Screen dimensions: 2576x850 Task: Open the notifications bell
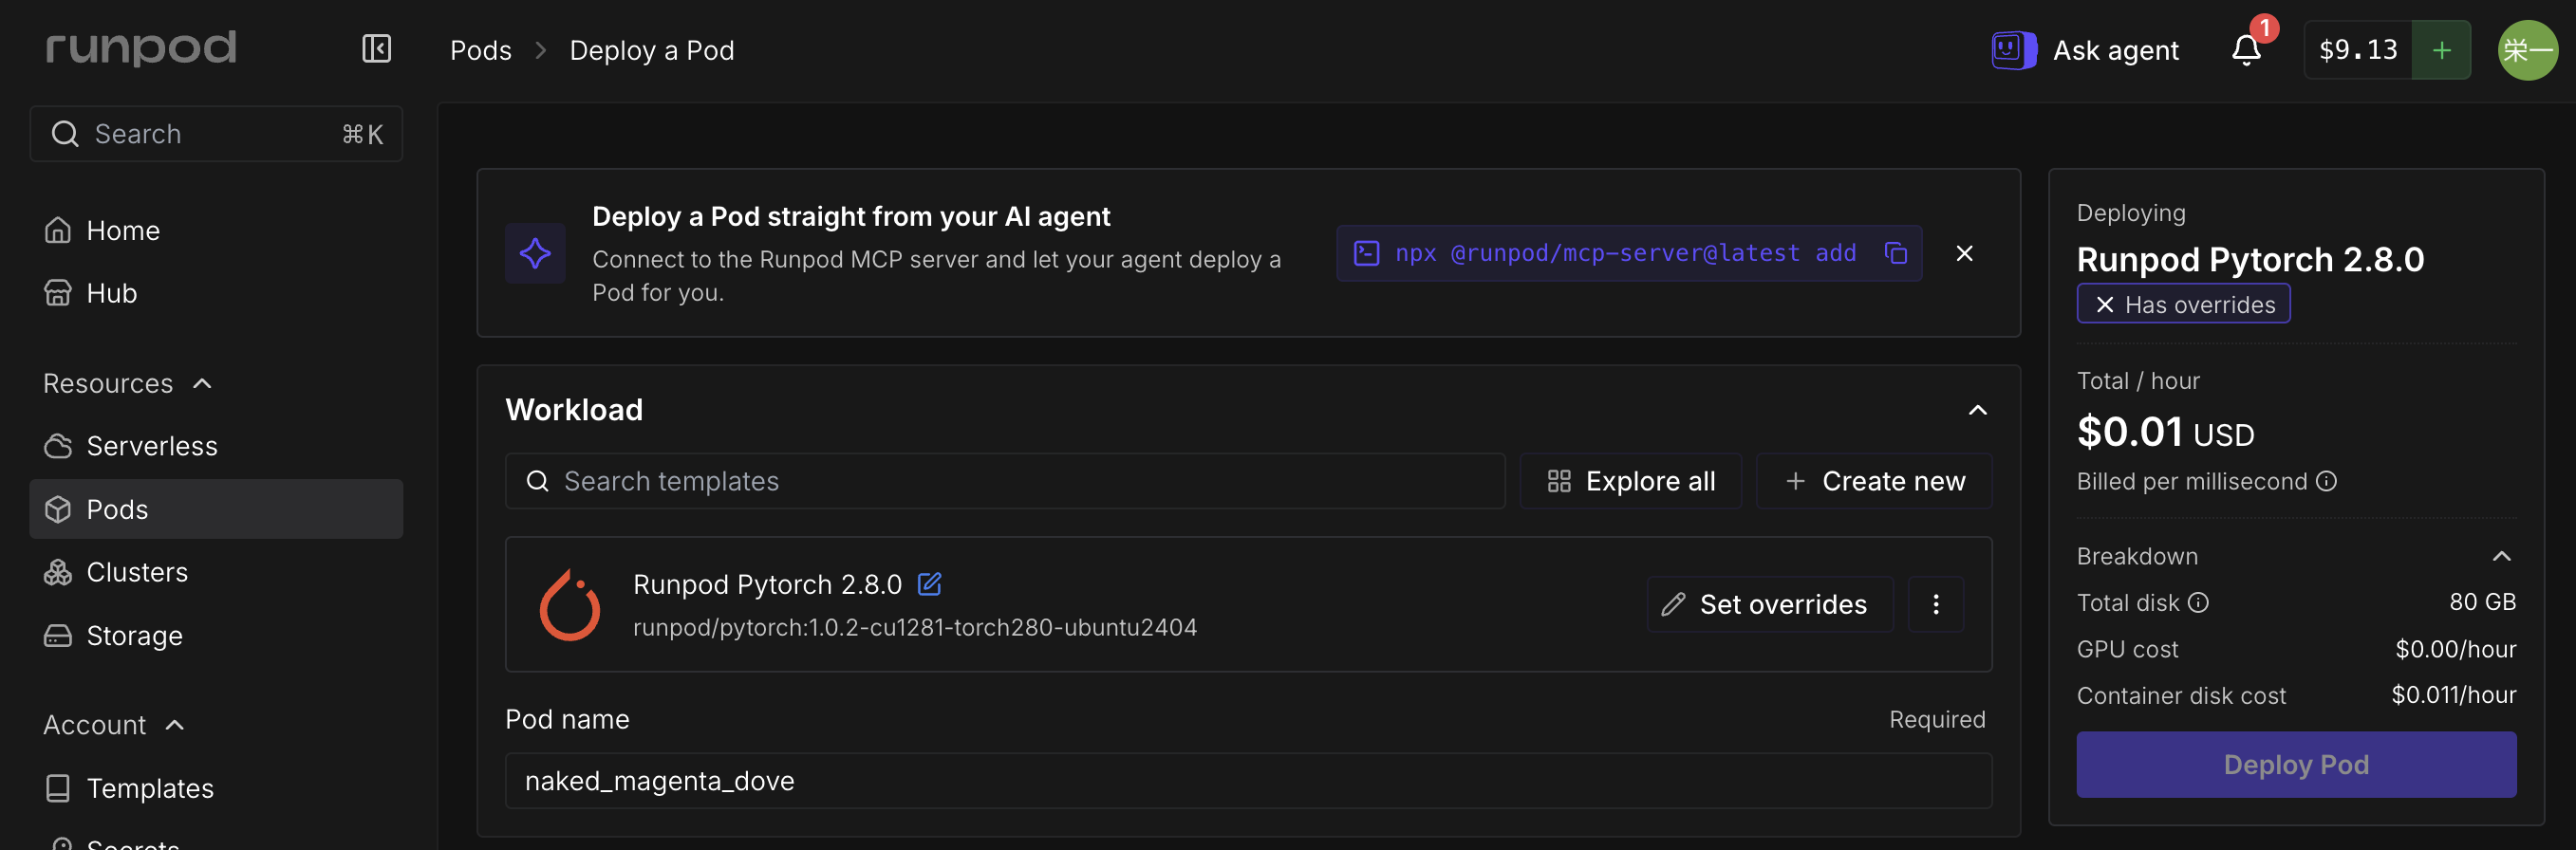(2245, 50)
